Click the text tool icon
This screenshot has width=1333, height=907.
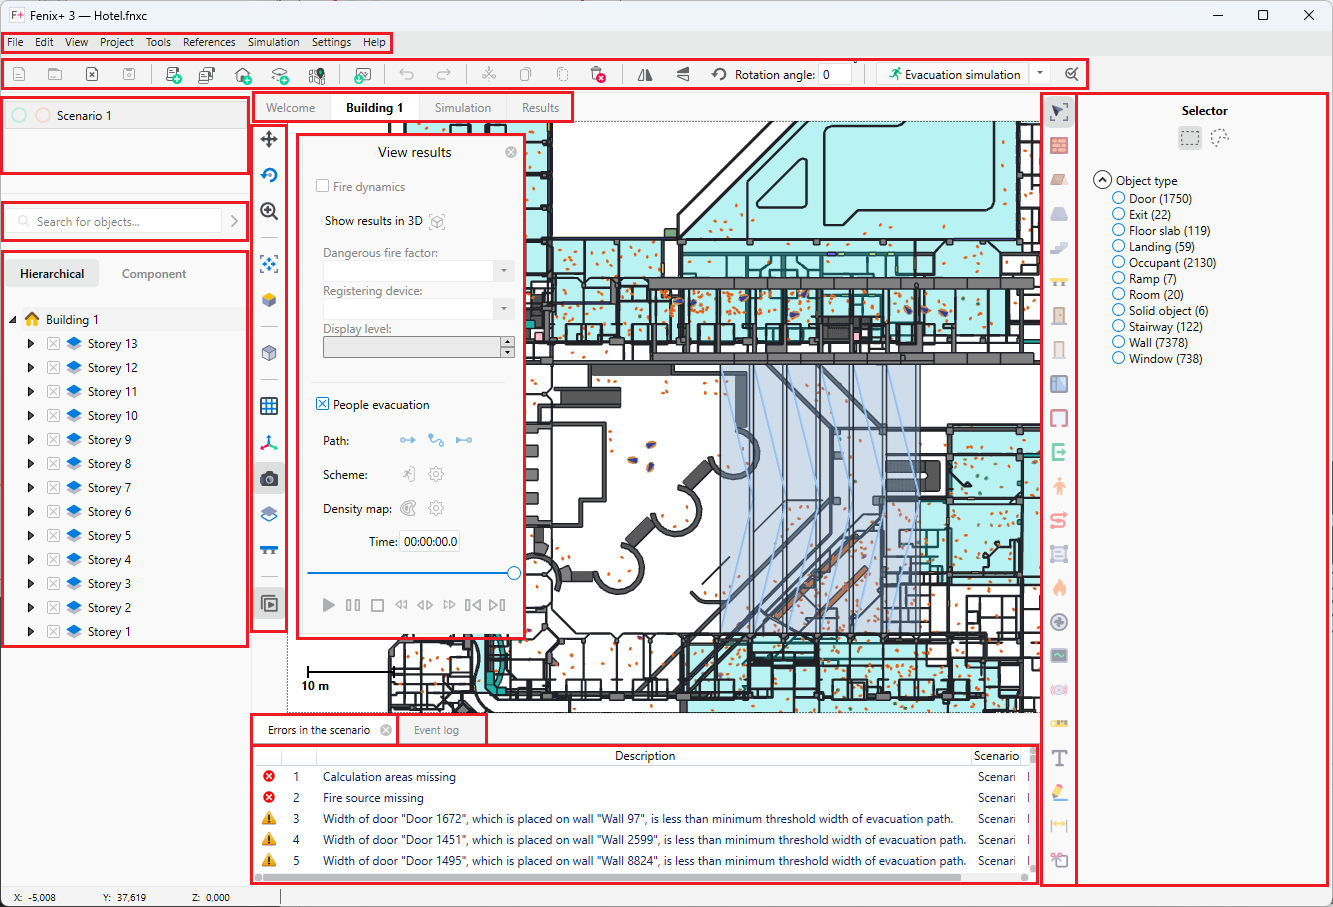click(1059, 758)
